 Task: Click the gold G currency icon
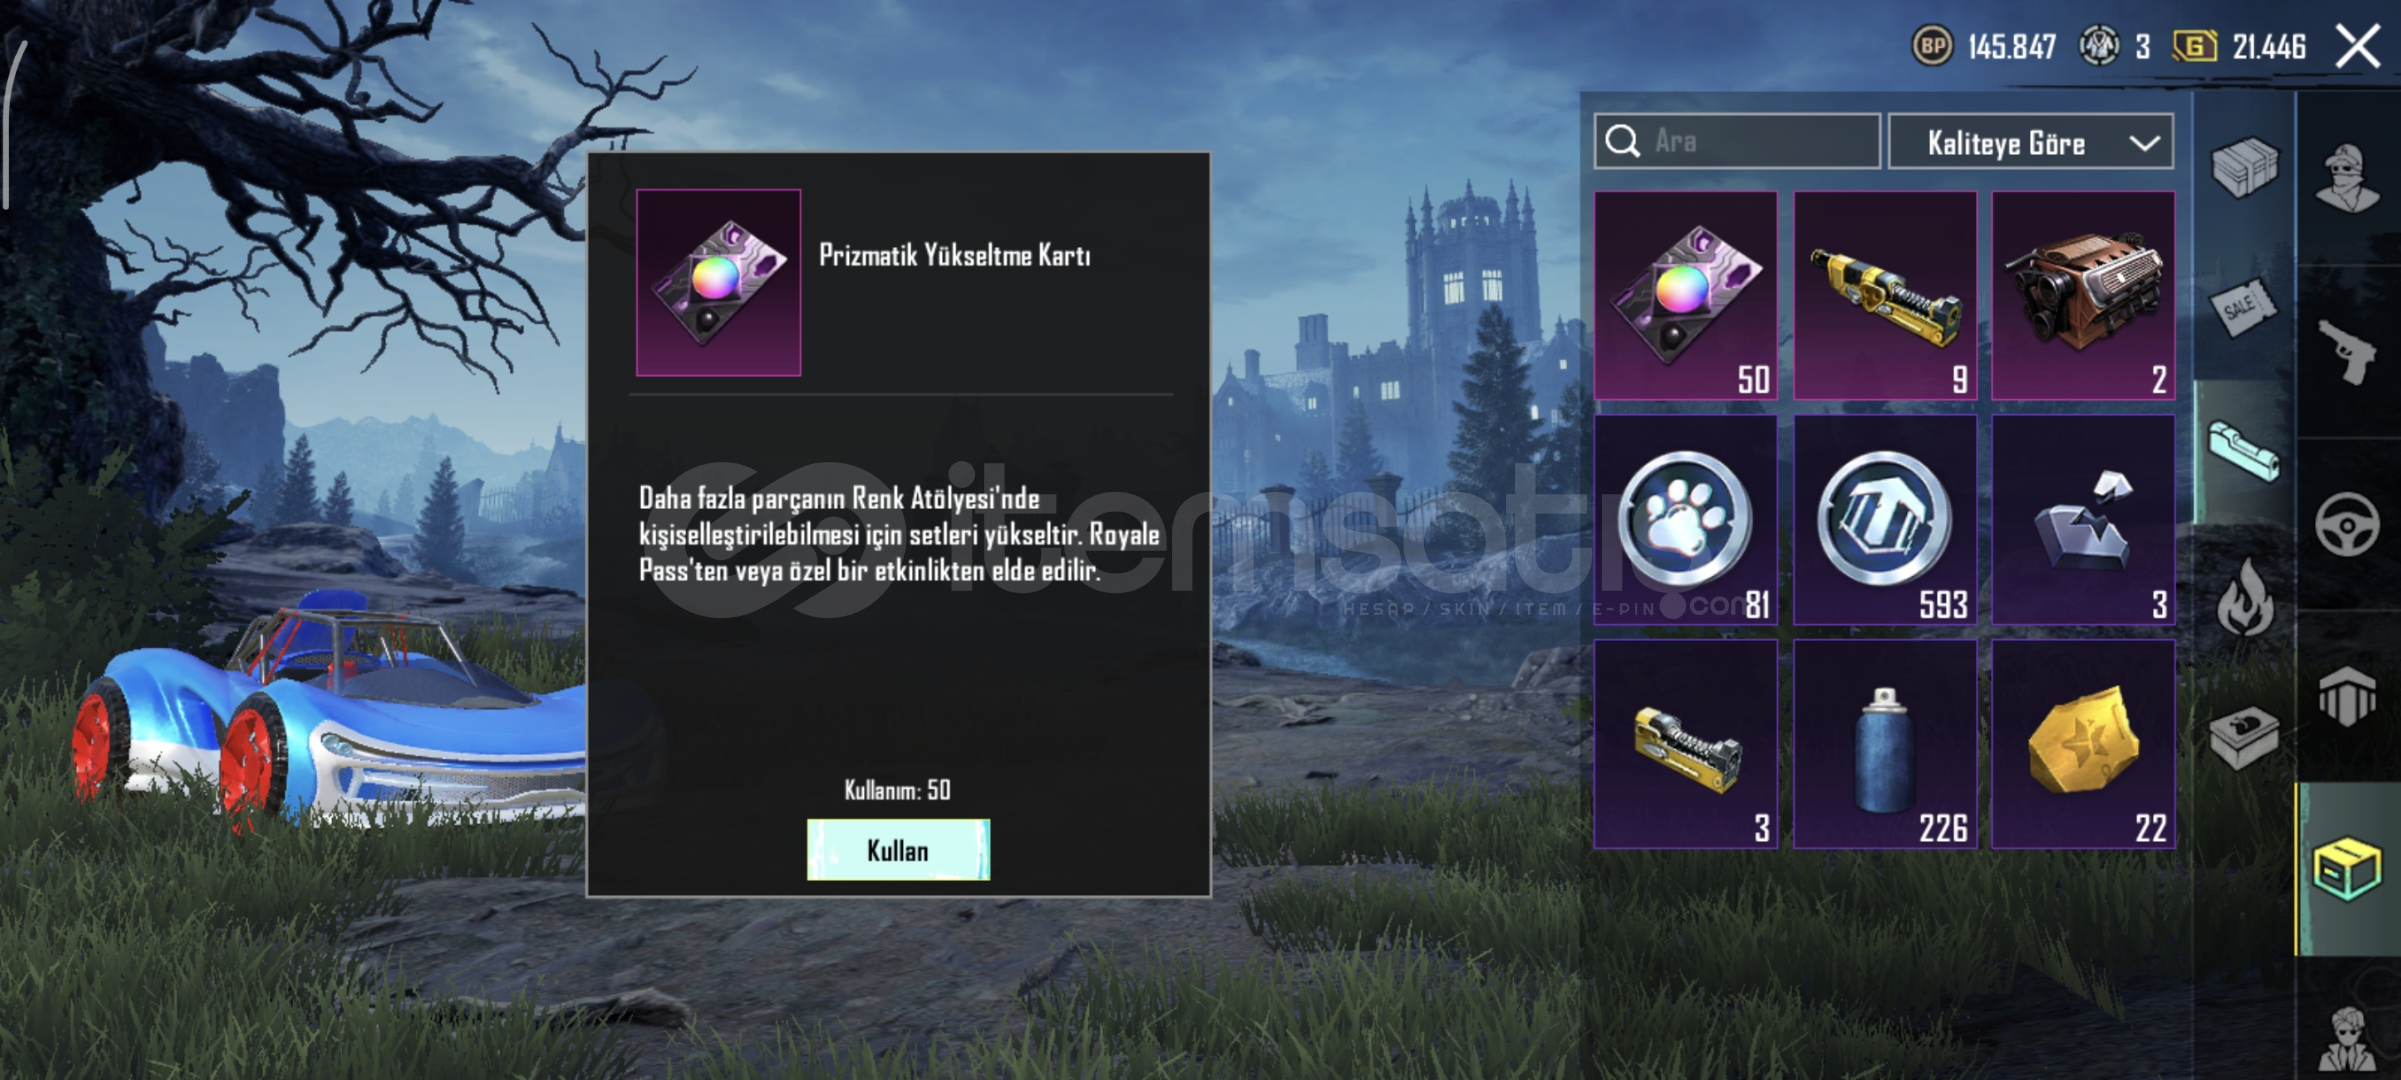2195,46
